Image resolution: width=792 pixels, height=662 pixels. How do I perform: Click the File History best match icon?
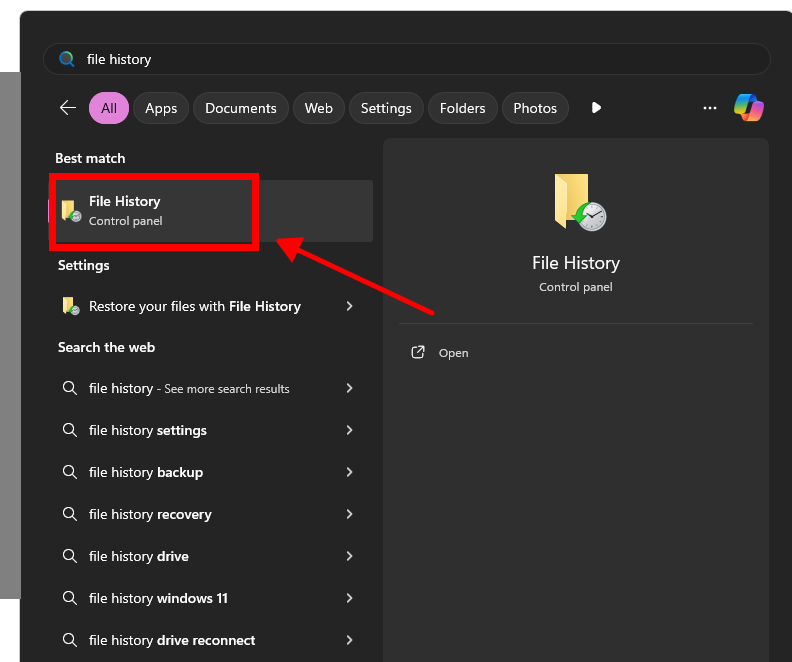(x=71, y=211)
